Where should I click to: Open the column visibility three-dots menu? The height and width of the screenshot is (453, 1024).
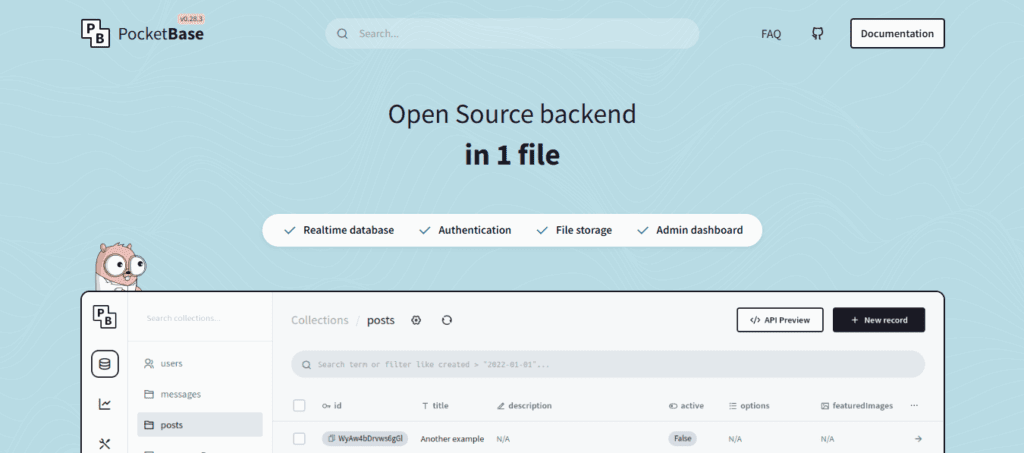[914, 405]
